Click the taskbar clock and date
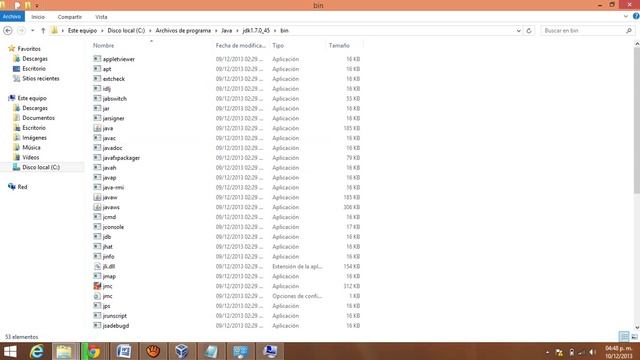 [619, 352]
